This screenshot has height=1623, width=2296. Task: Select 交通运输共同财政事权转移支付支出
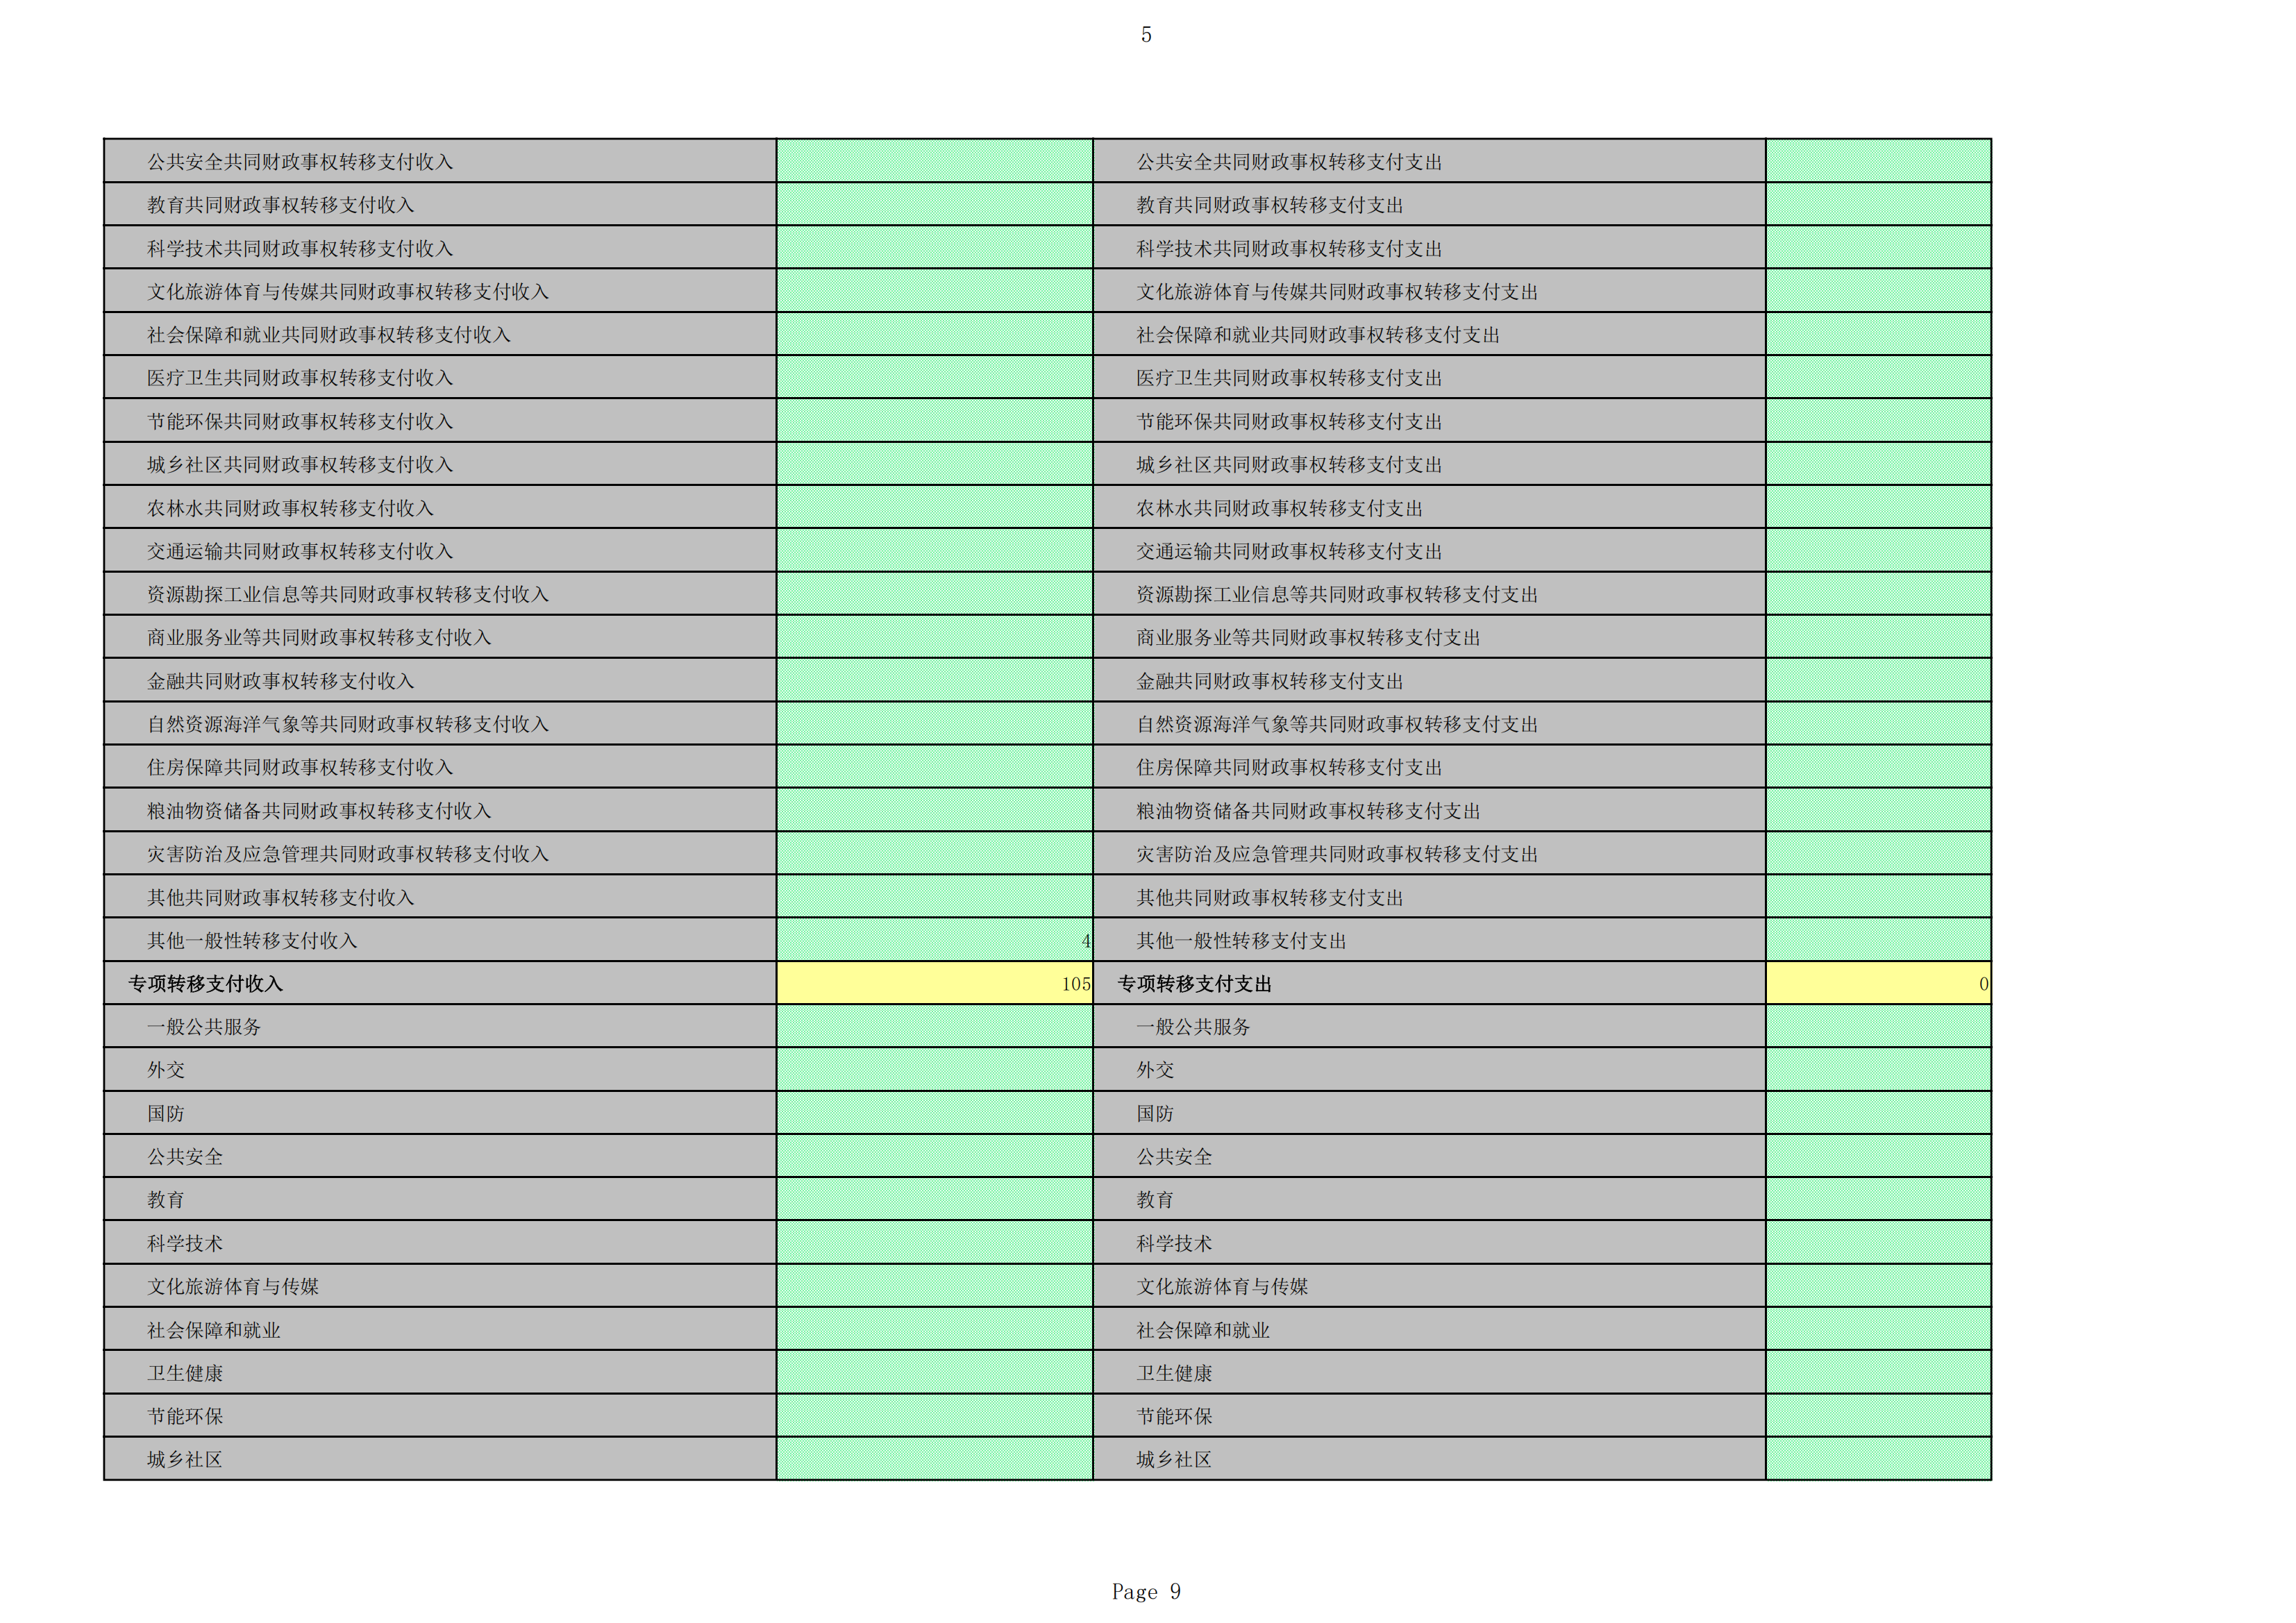(1289, 552)
